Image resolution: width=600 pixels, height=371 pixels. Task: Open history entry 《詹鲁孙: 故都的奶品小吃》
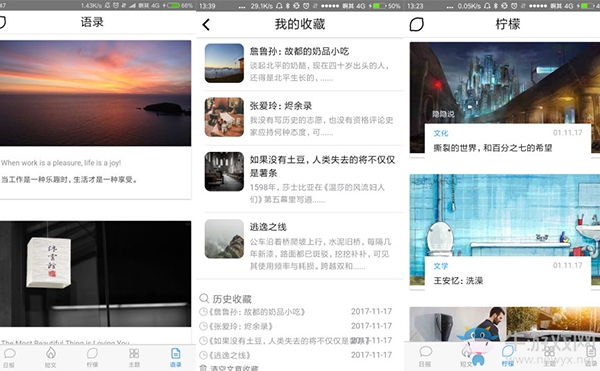(257, 312)
